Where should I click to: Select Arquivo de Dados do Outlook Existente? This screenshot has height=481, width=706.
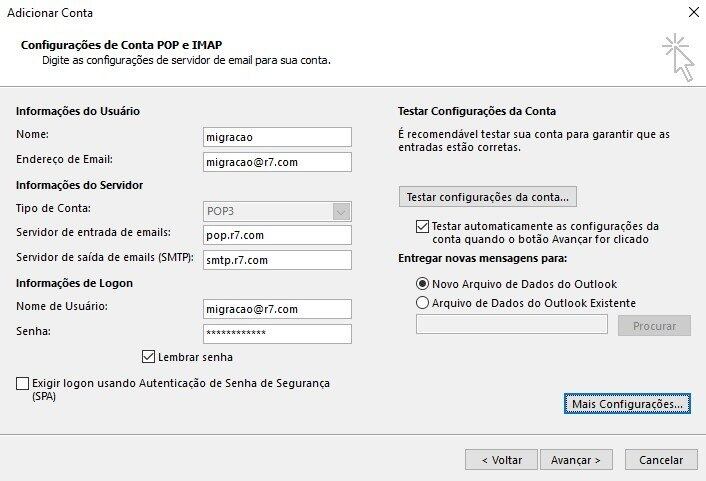coord(422,303)
